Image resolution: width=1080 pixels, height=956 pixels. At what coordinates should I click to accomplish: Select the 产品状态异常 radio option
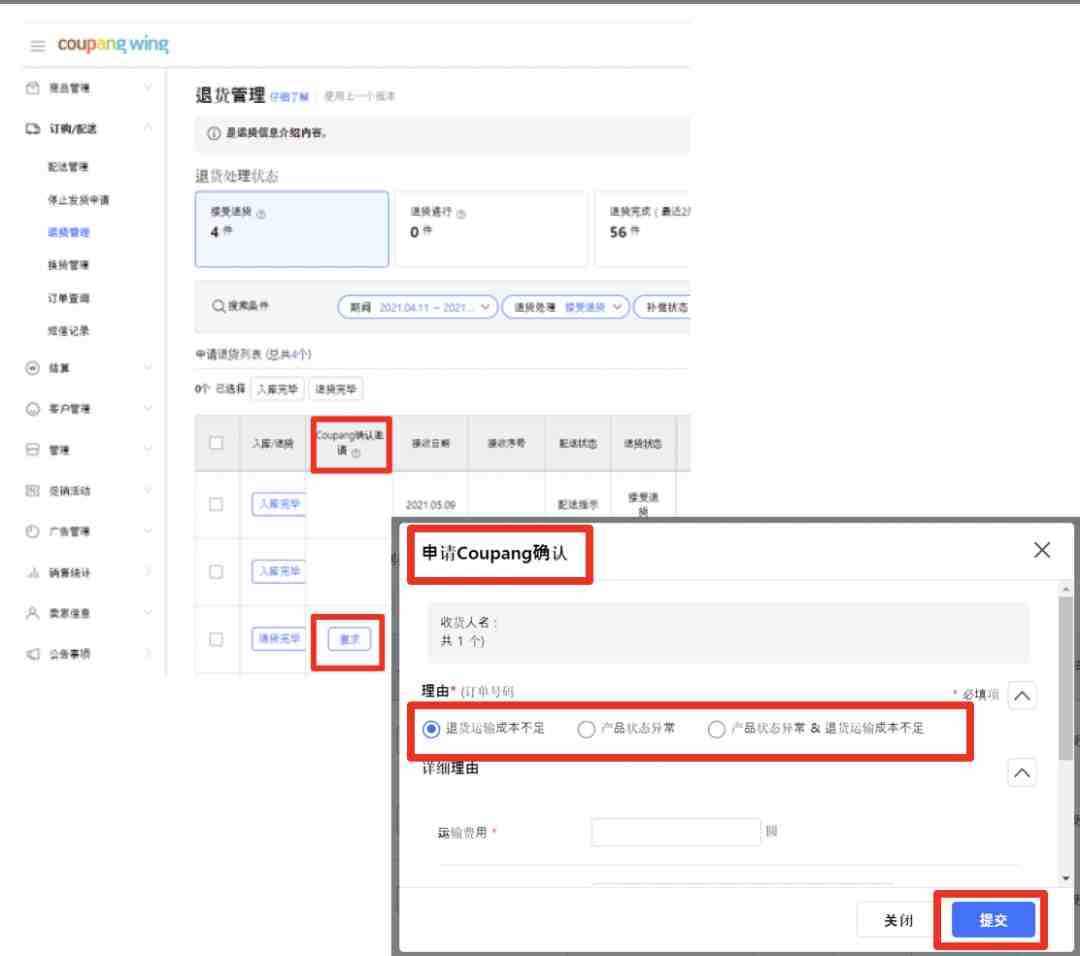coord(586,729)
